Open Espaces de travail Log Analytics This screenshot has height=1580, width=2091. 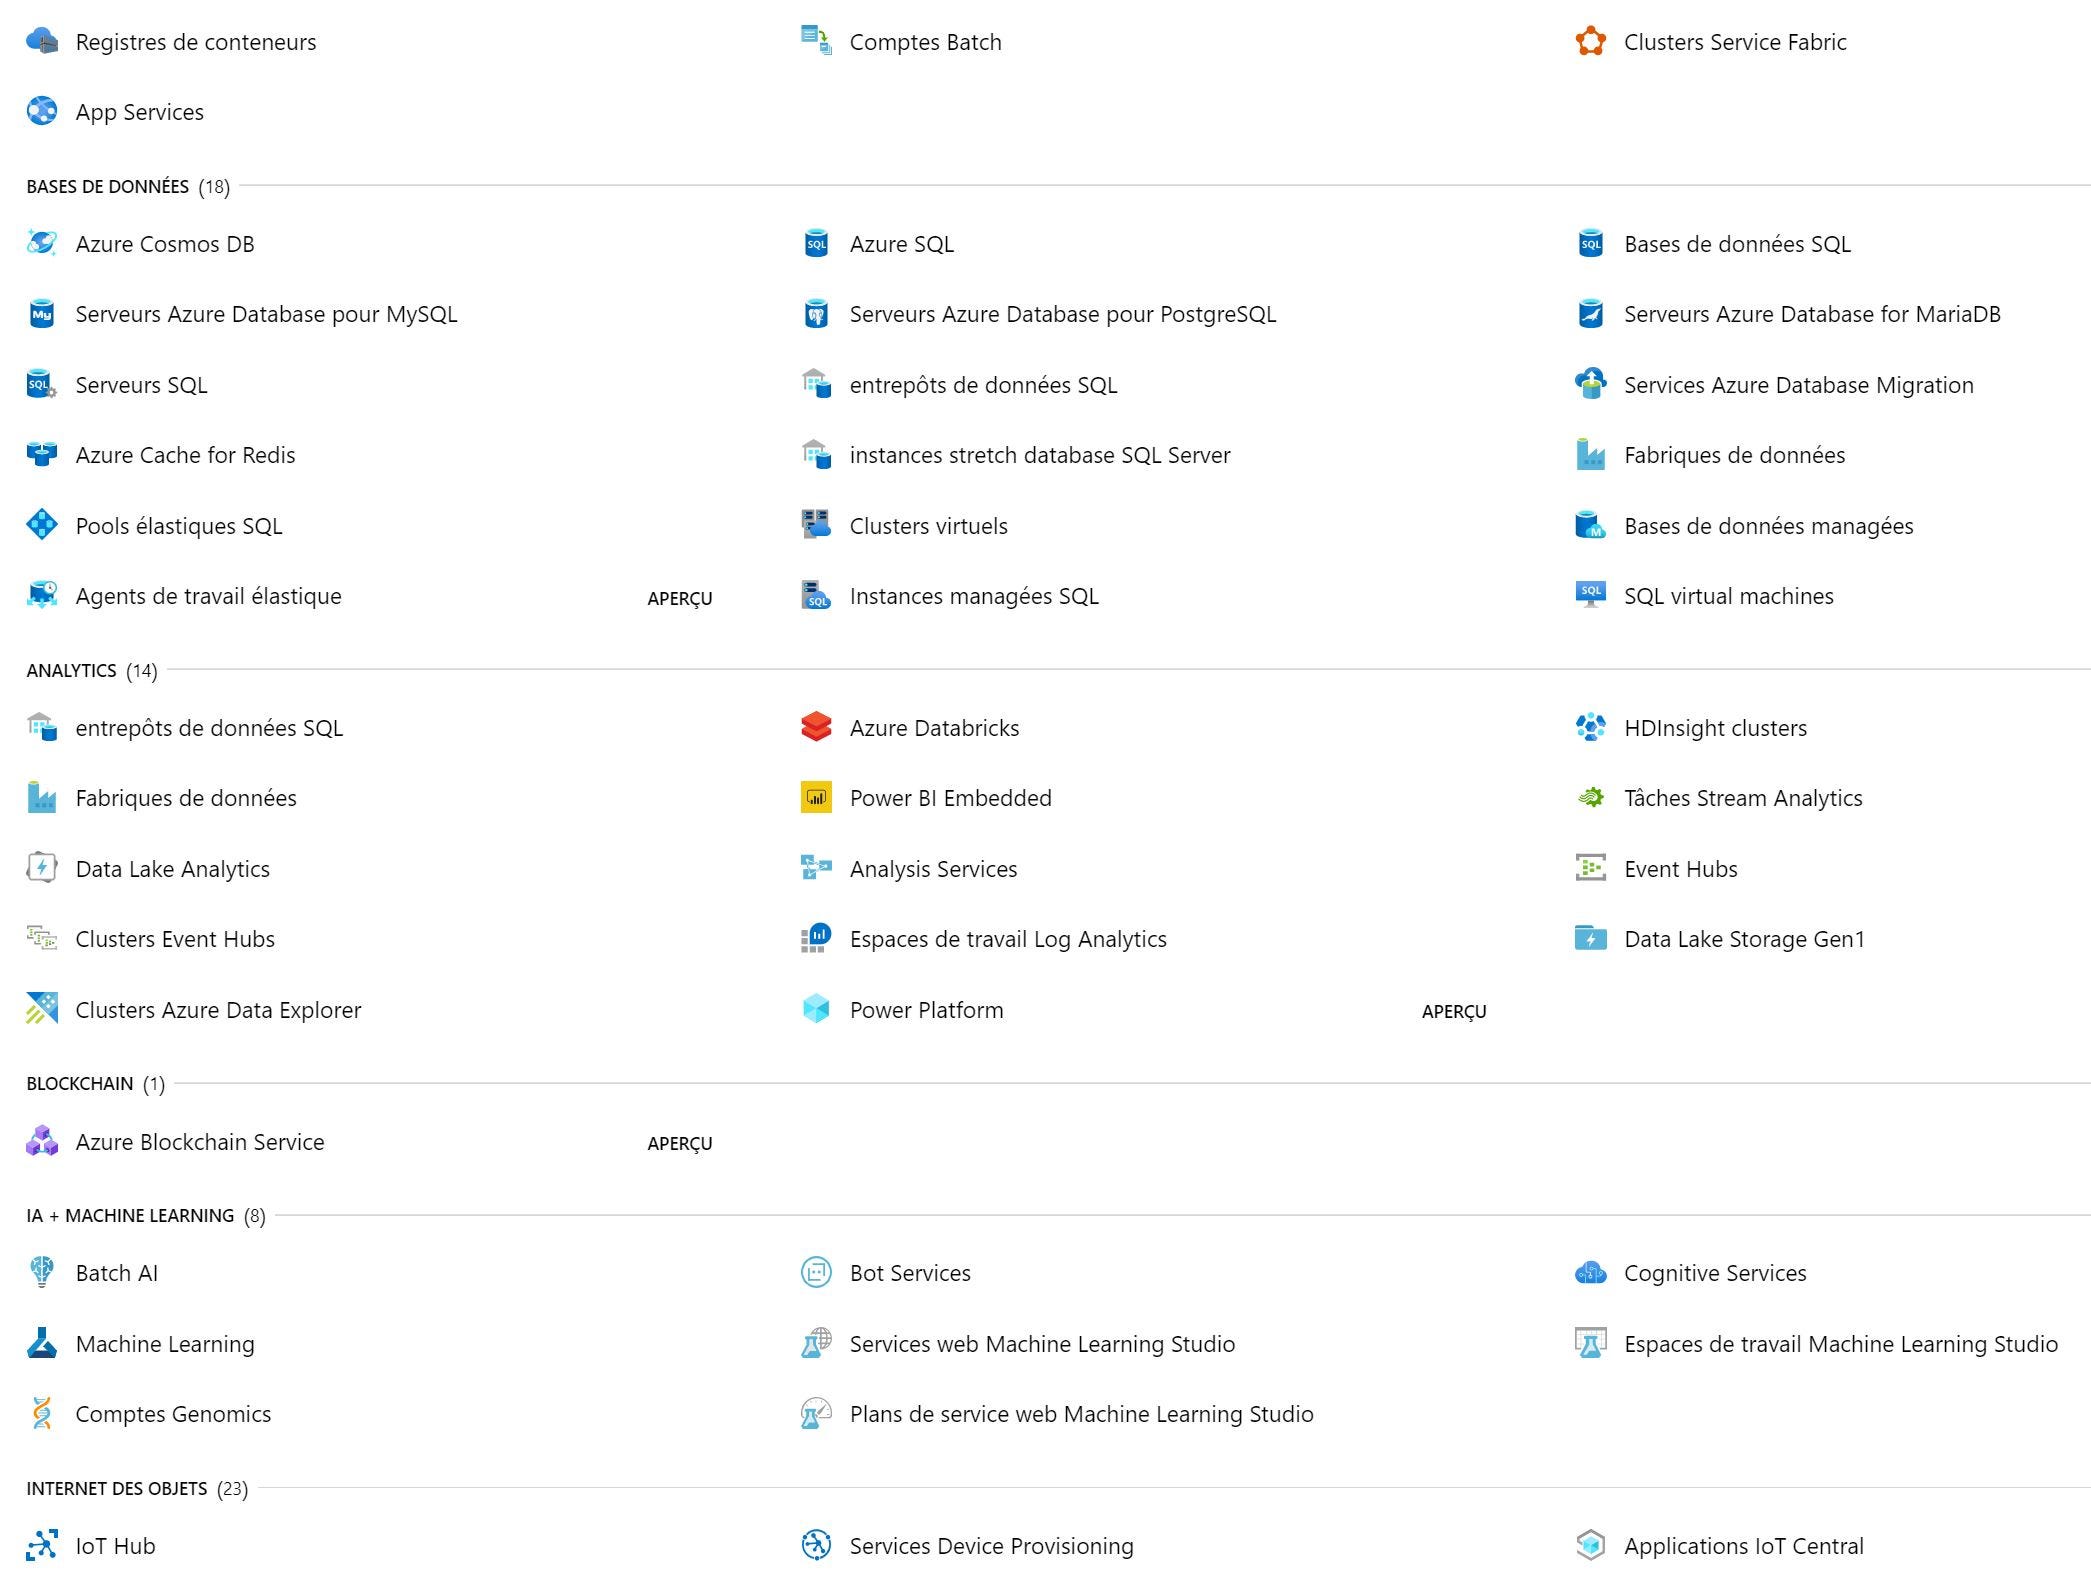click(1008, 939)
